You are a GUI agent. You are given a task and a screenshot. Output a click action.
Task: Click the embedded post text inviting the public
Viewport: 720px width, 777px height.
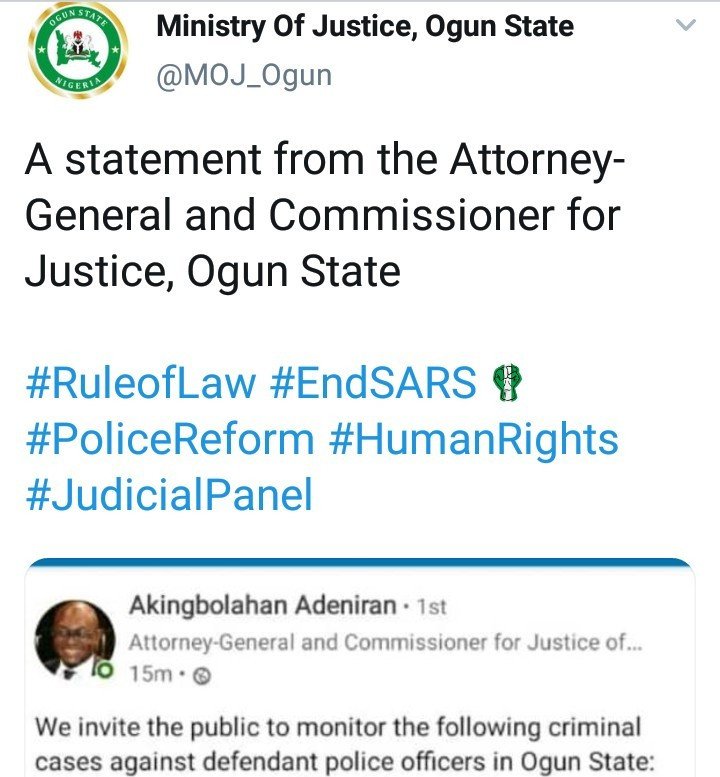[x=345, y=743]
